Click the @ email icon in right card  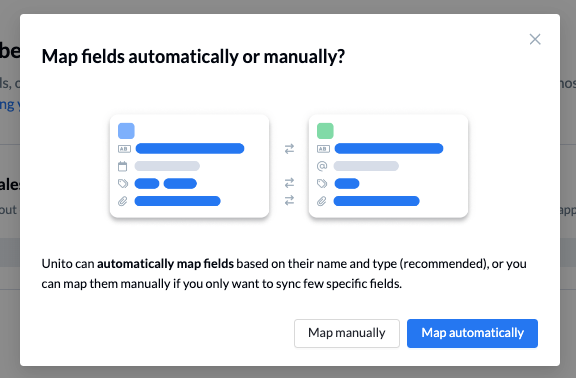point(322,166)
